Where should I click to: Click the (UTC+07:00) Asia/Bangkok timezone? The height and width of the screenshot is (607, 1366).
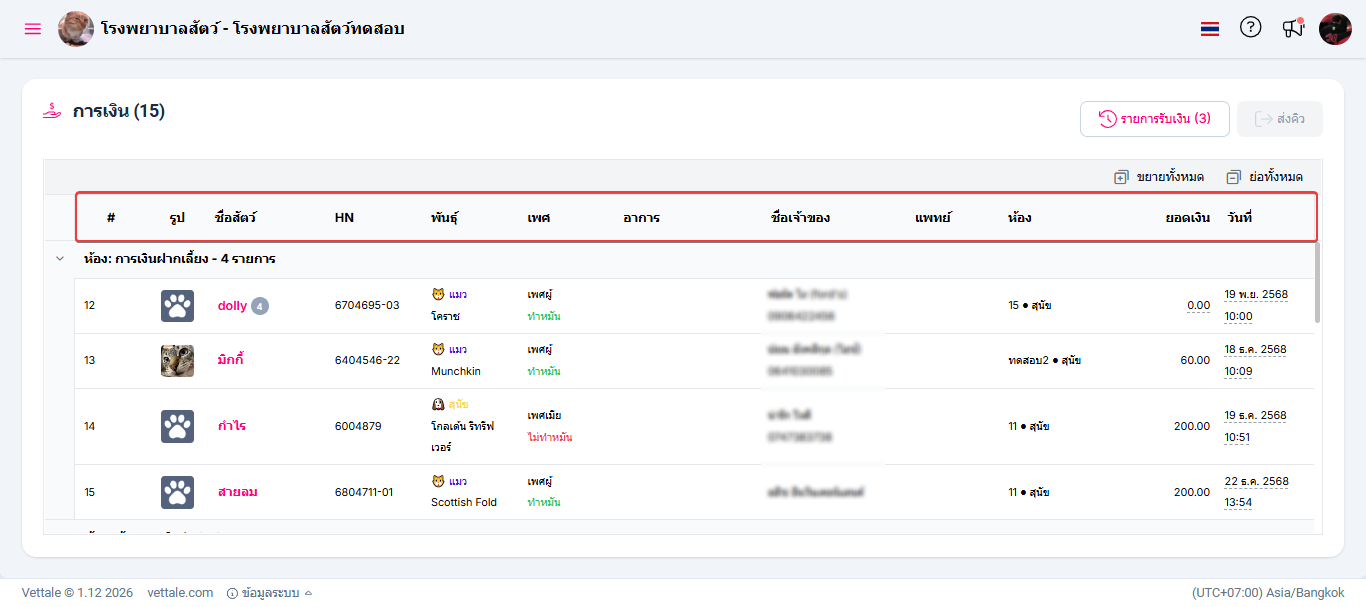click(1268, 593)
